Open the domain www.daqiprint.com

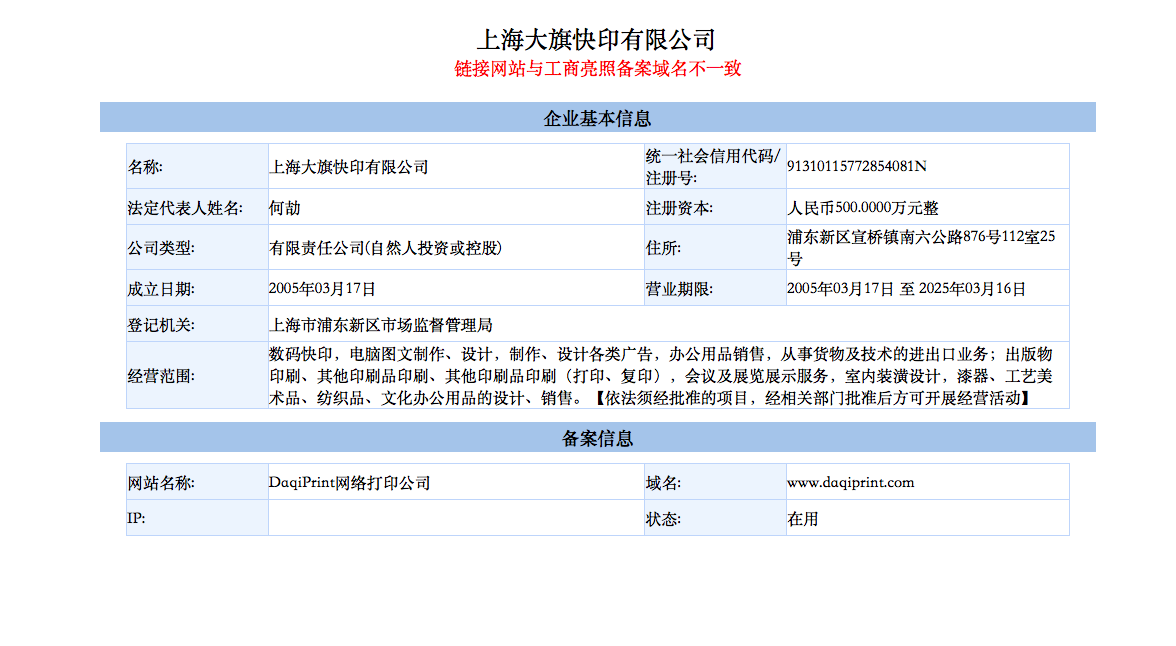click(x=850, y=482)
